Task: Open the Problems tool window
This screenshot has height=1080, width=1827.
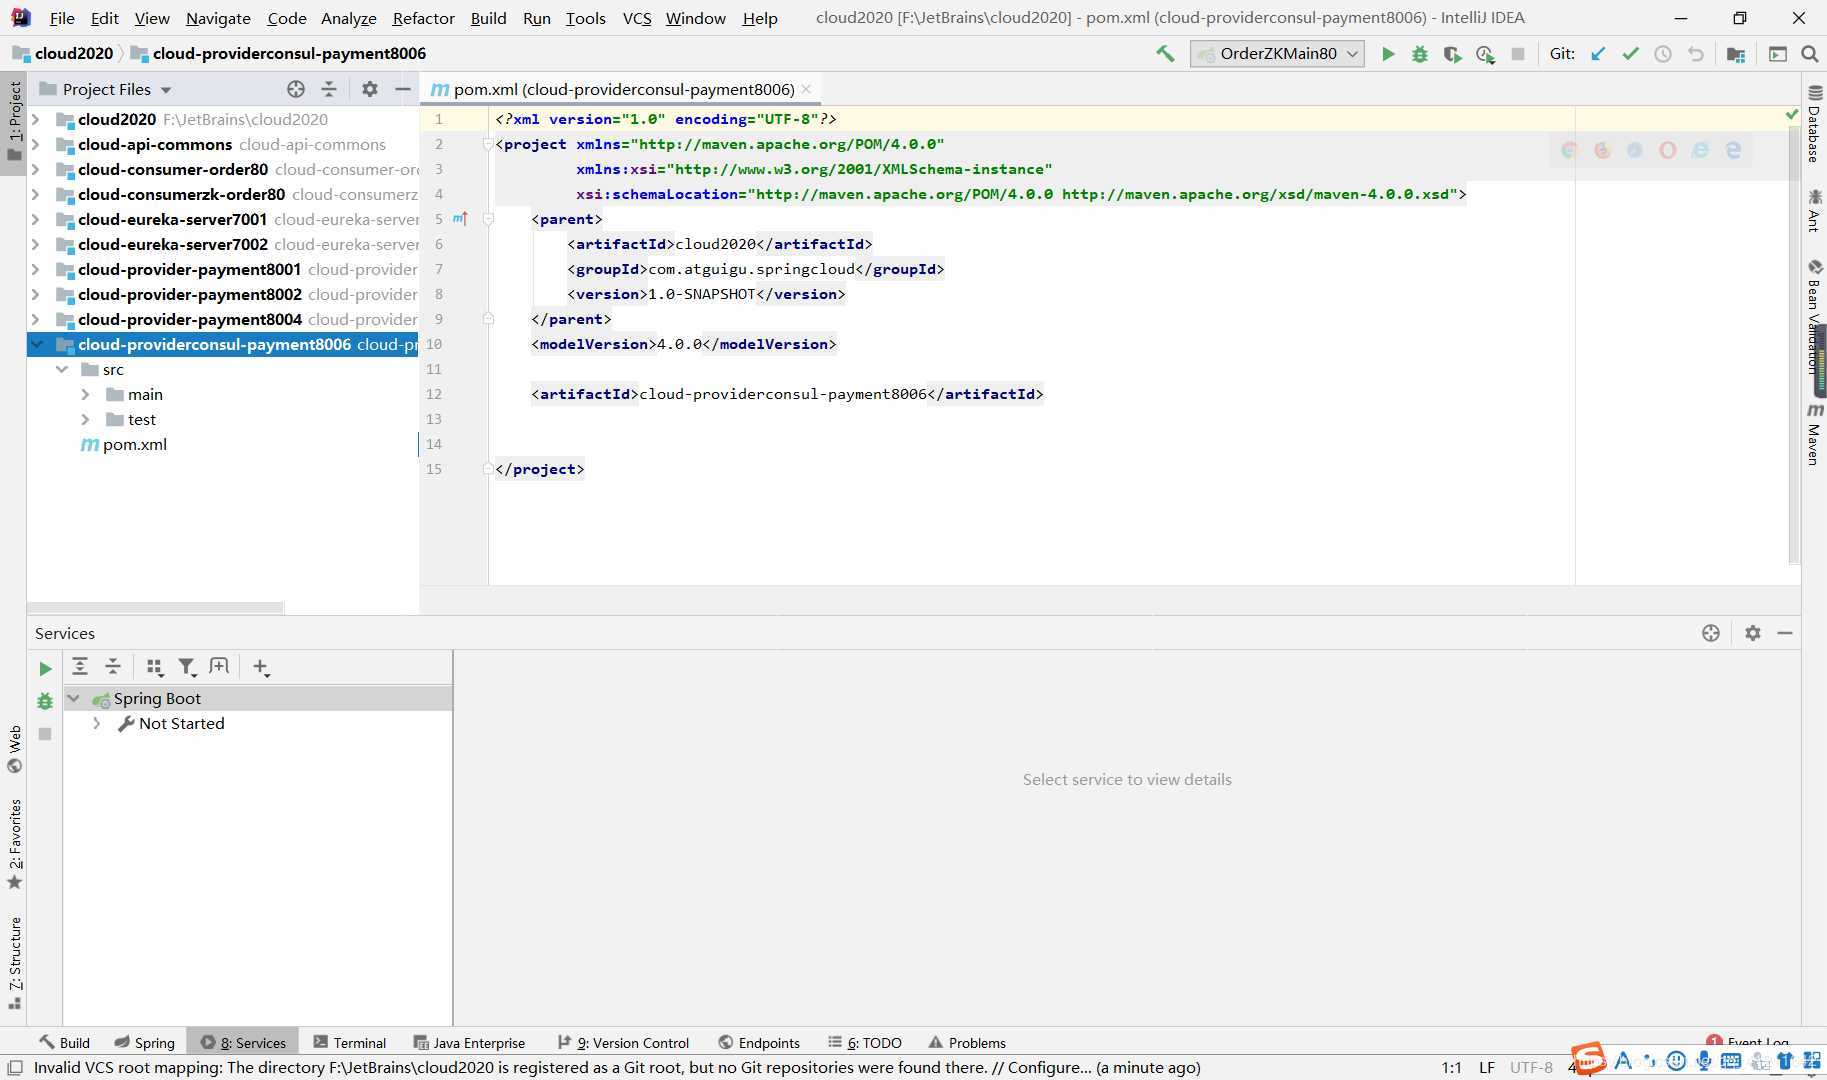Action: click(967, 1042)
